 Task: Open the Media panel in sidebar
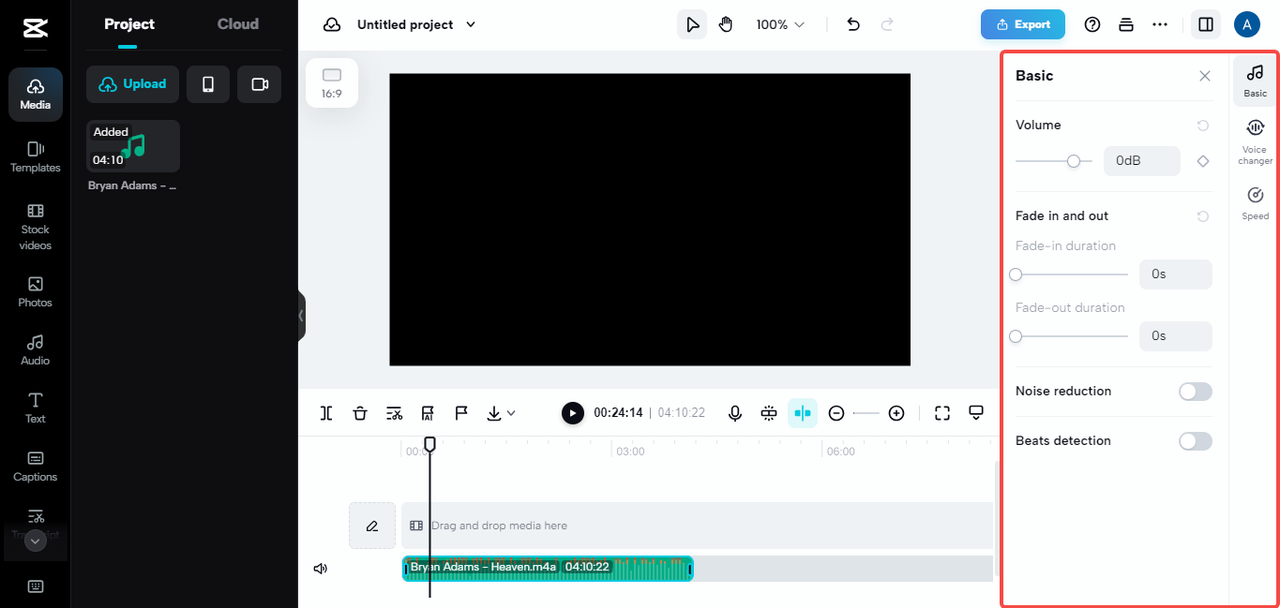pyautogui.click(x=35, y=94)
